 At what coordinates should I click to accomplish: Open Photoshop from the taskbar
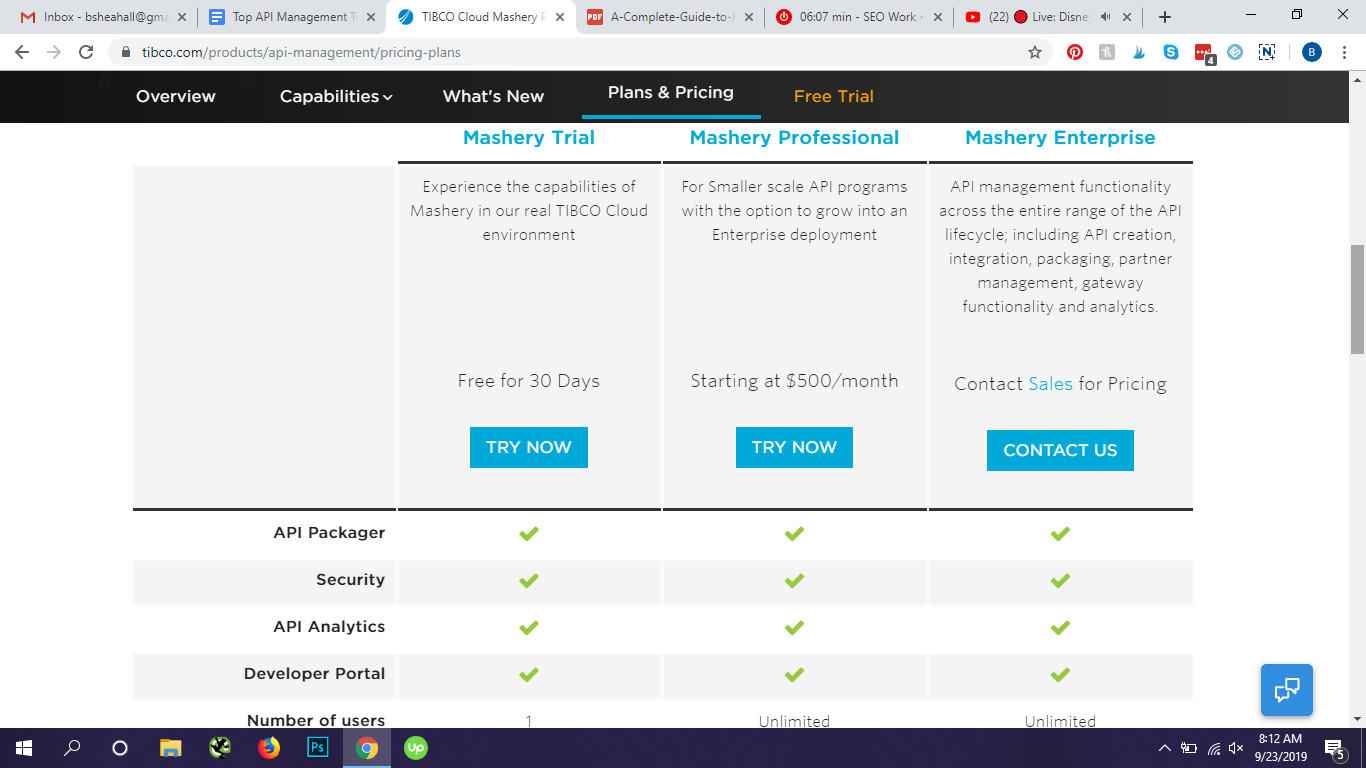click(x=318, y=747)
